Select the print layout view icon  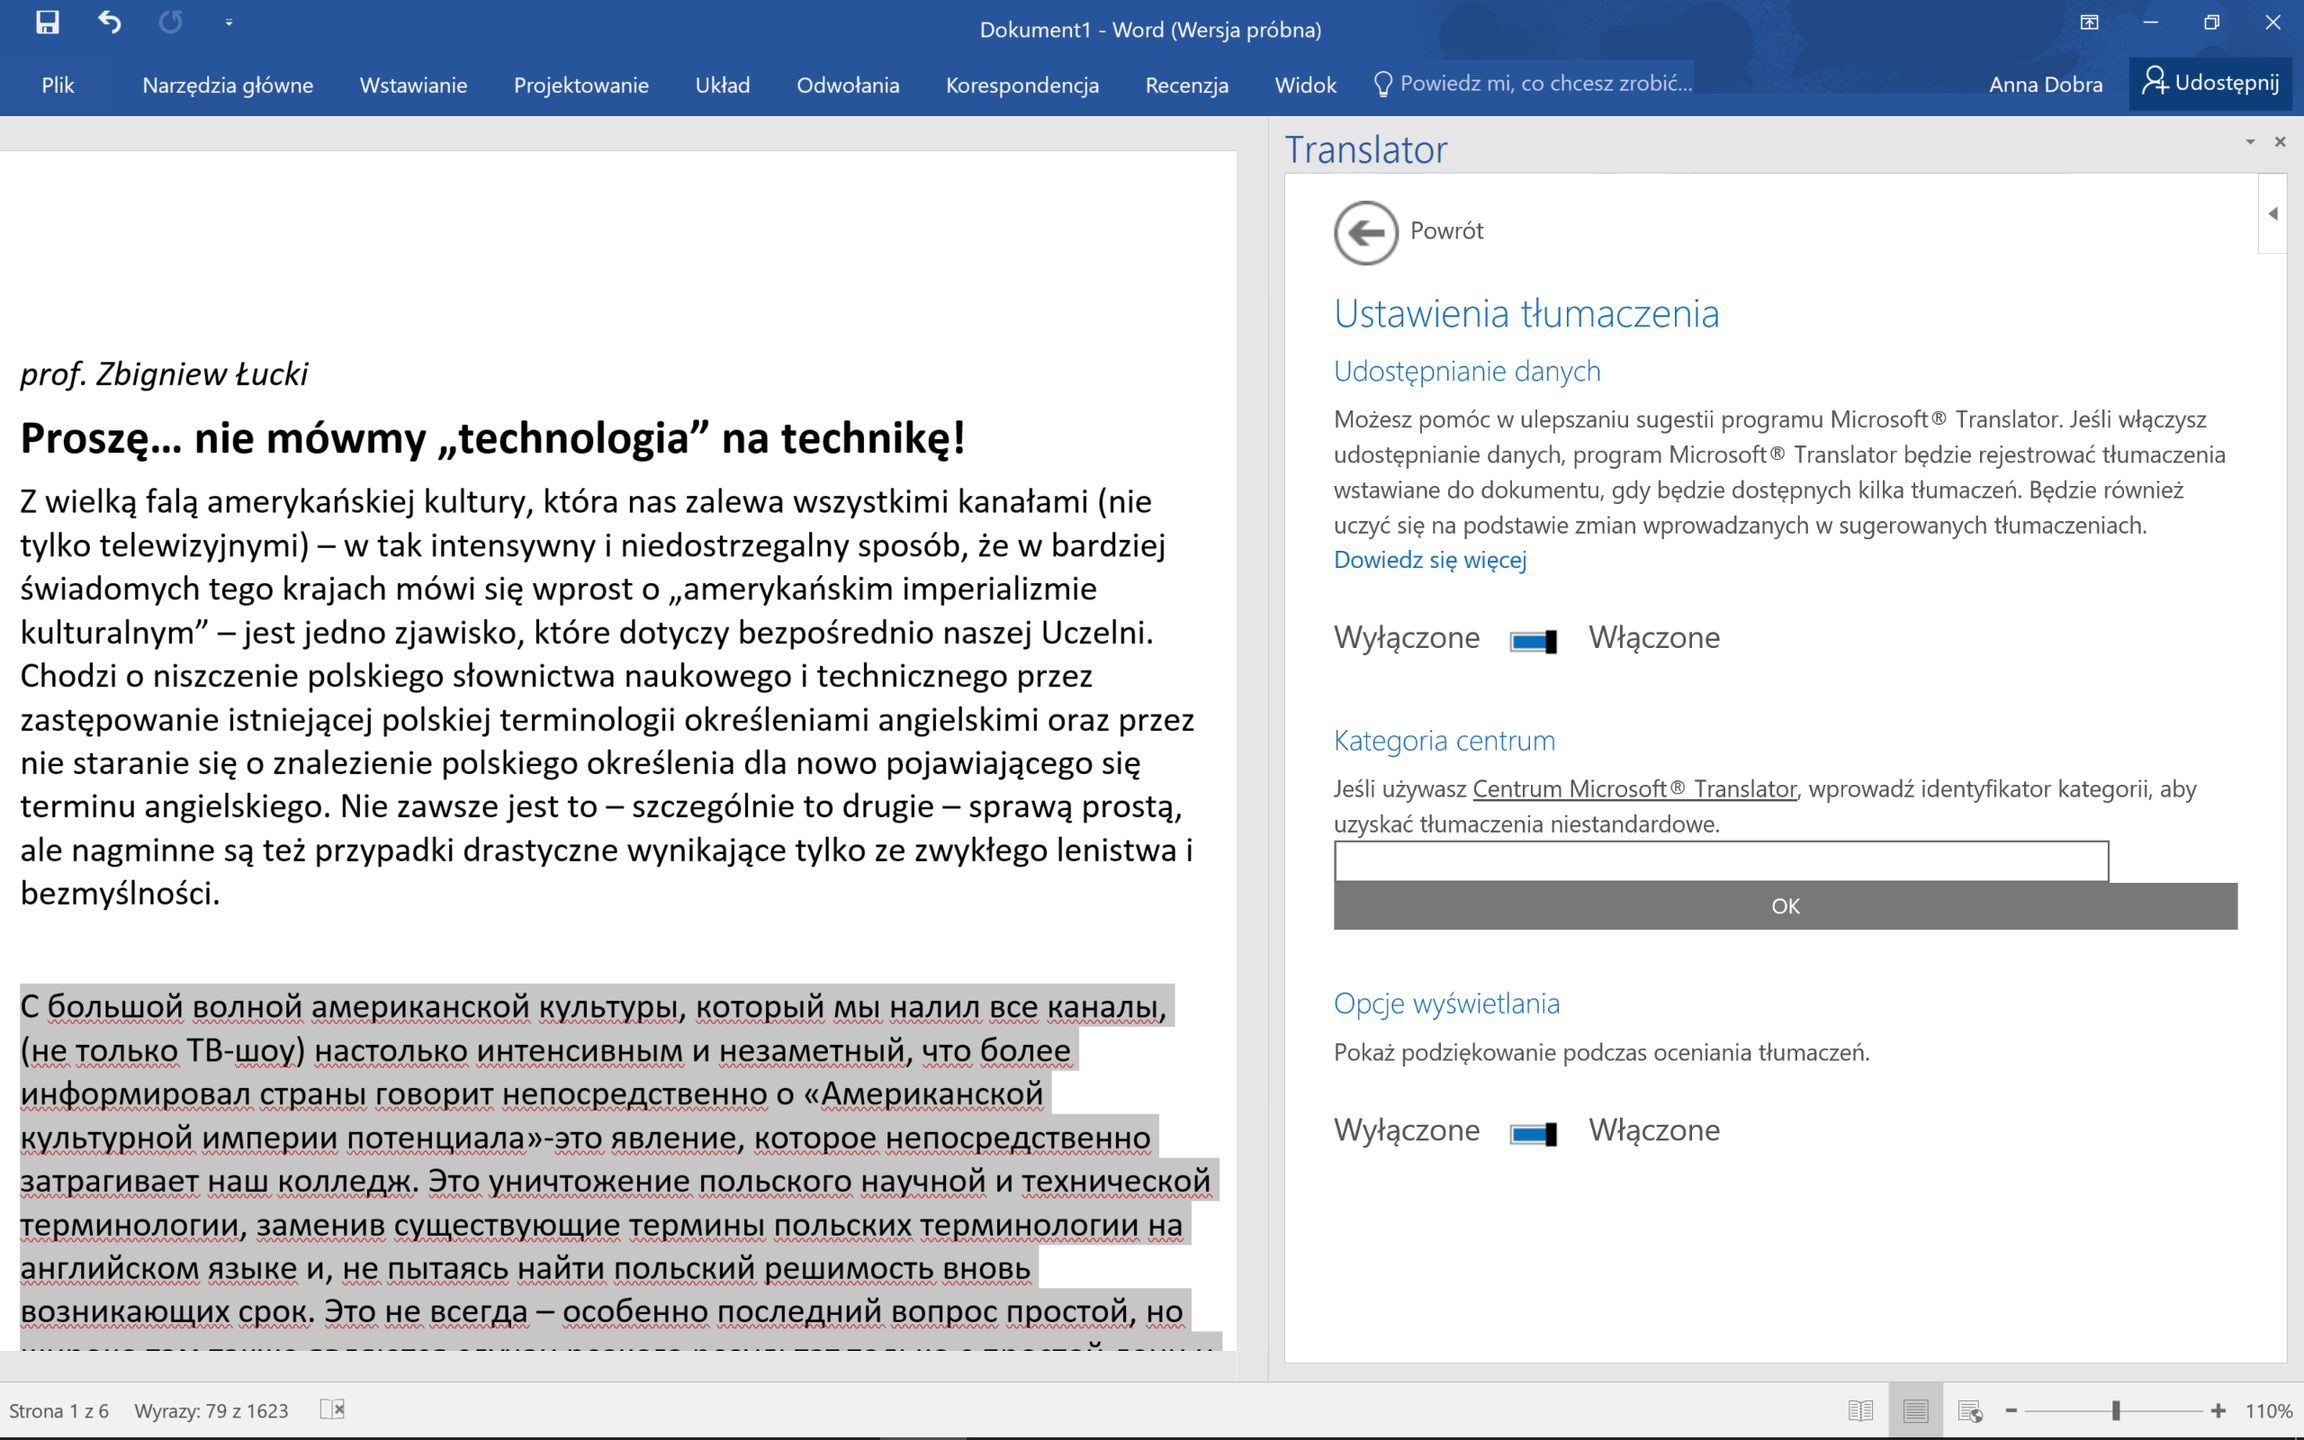coord(1915,1410)
